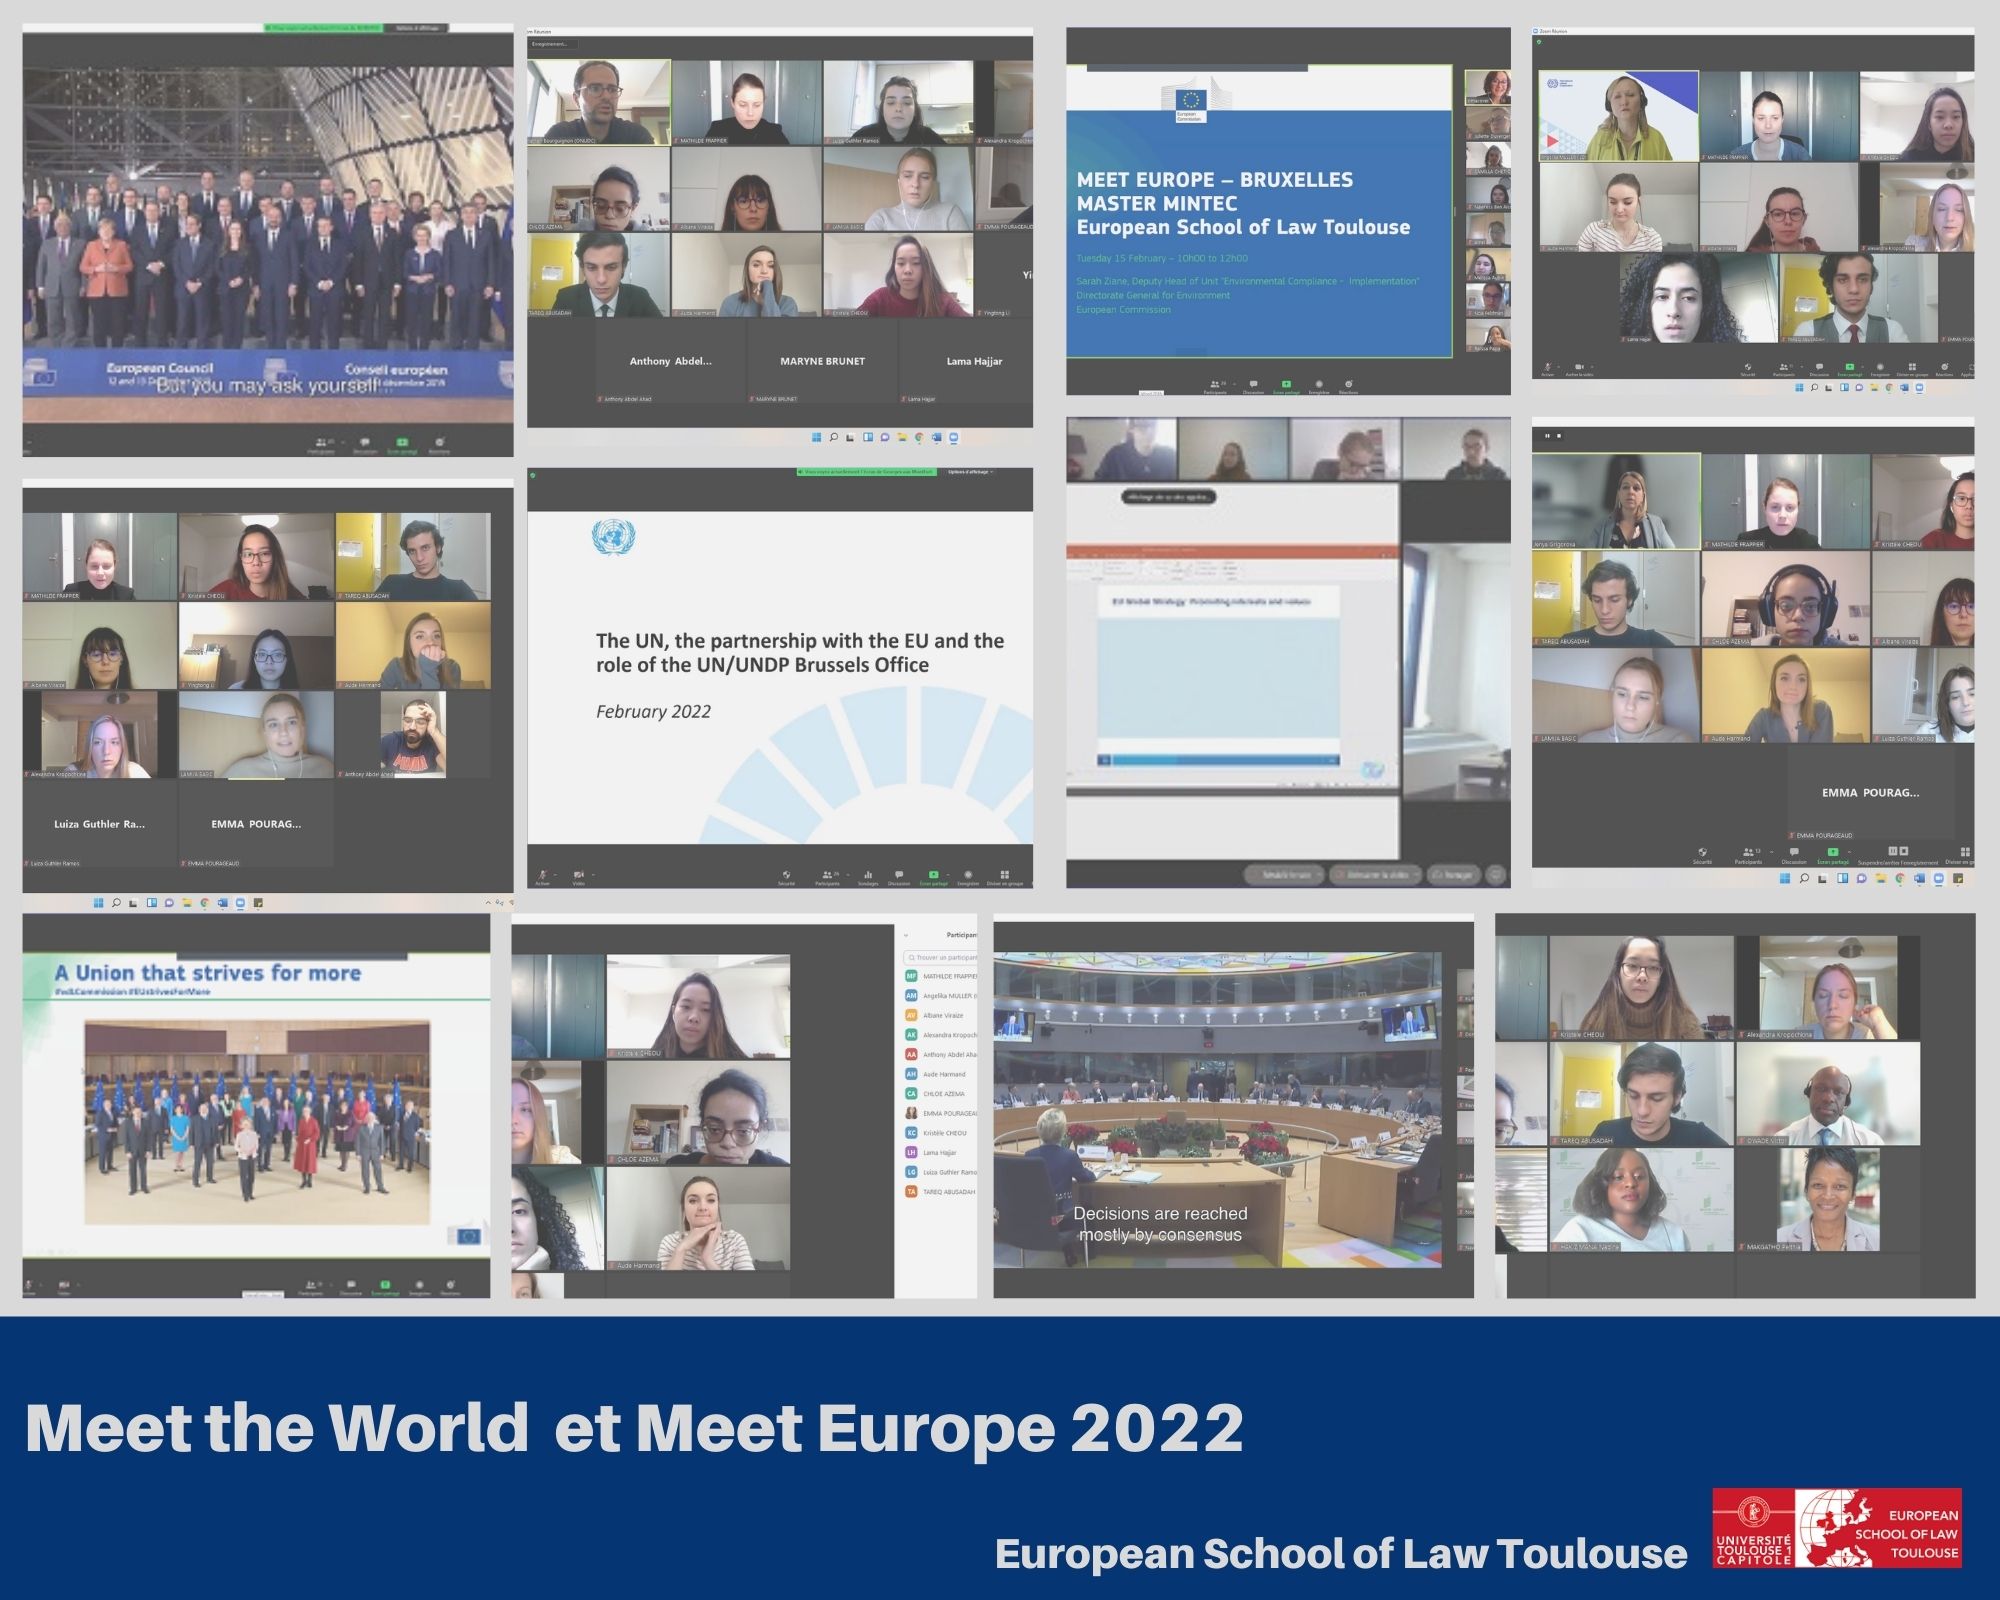Select Aude Harmand in participants list
2000x1600 pixels.
[x=941, y=1074]
